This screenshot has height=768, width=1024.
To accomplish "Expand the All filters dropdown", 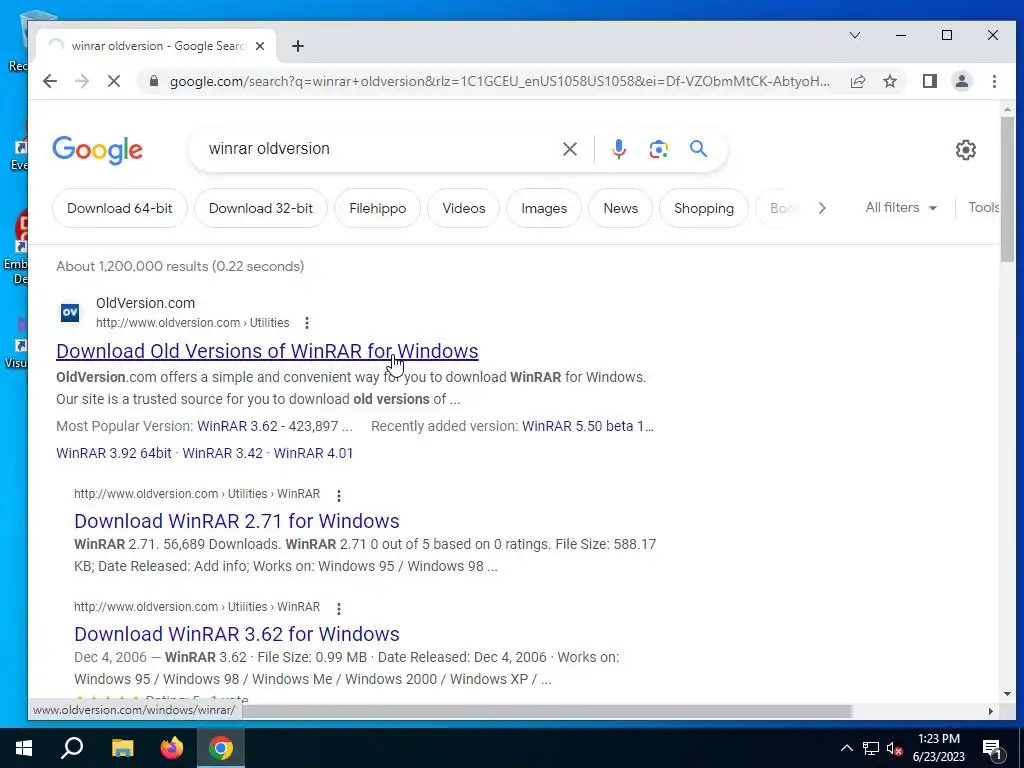I will (901, 208).
